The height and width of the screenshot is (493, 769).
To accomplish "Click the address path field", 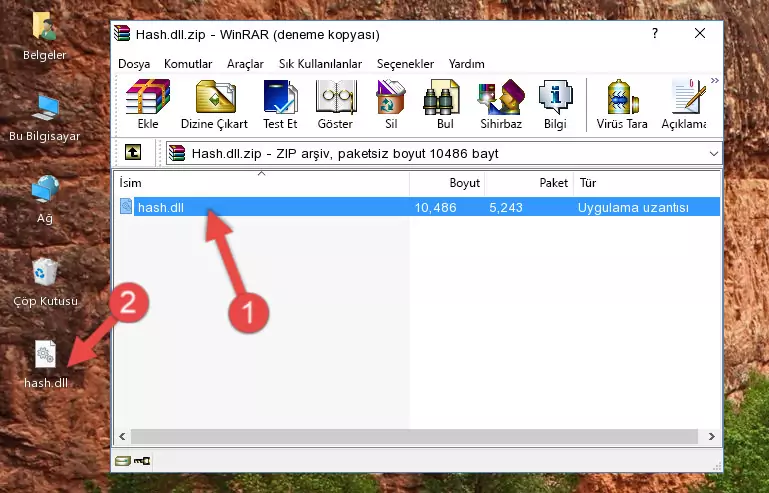I will (444, 154).
